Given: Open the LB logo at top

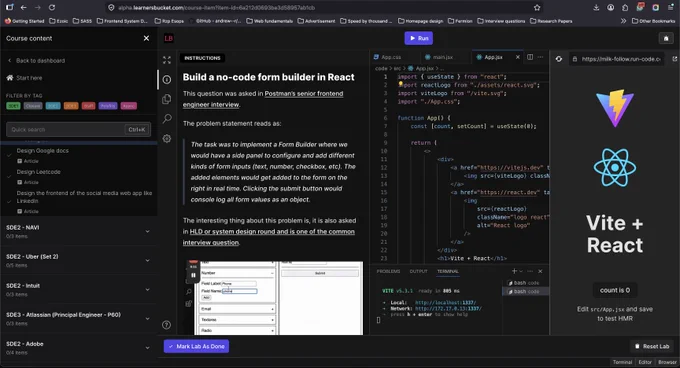Looking at the screenshot, I should (169, 38).
